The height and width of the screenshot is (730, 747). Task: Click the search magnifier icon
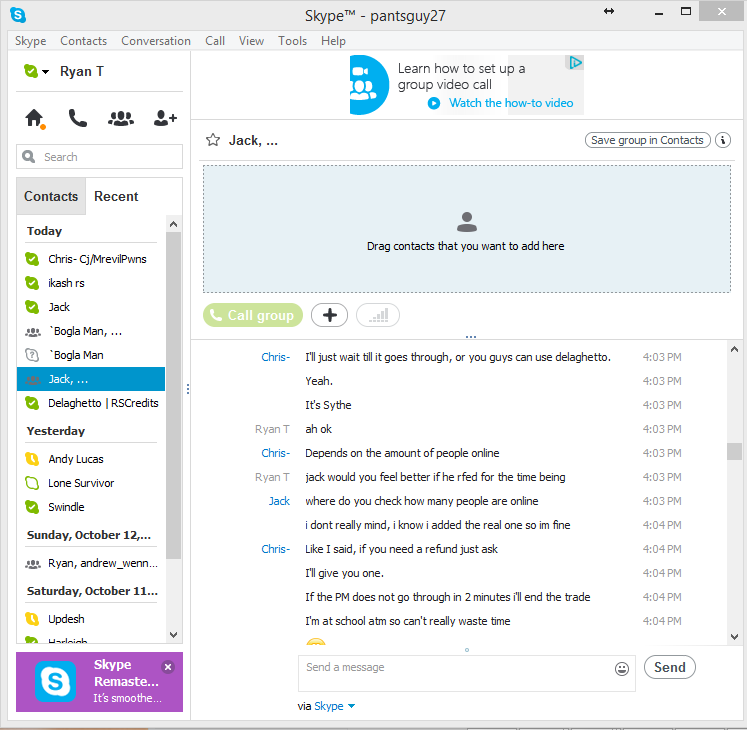coord(29,156)
